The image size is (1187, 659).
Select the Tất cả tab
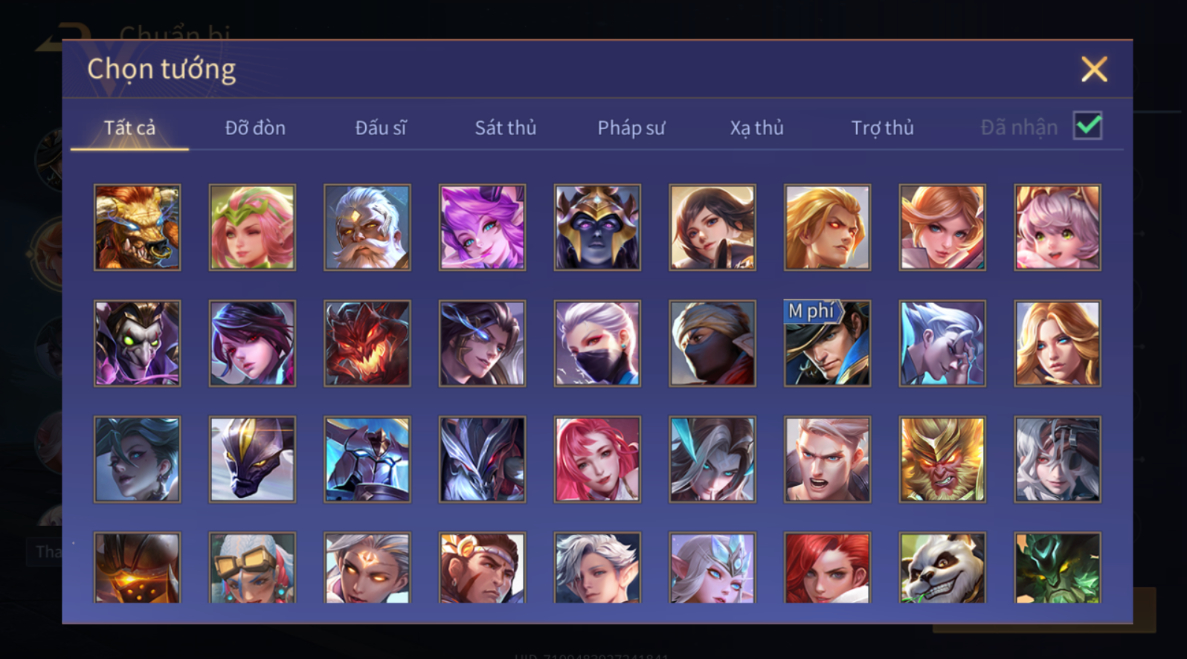129,128
